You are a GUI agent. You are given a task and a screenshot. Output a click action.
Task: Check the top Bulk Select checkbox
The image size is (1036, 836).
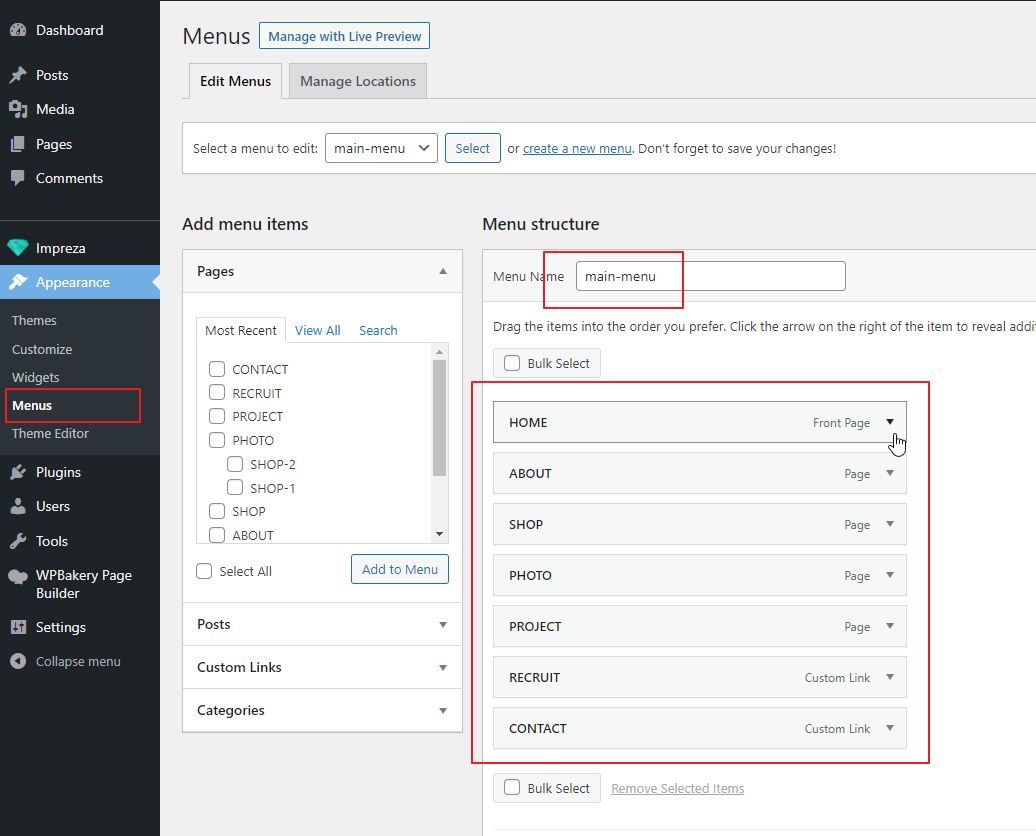(512, 363)
